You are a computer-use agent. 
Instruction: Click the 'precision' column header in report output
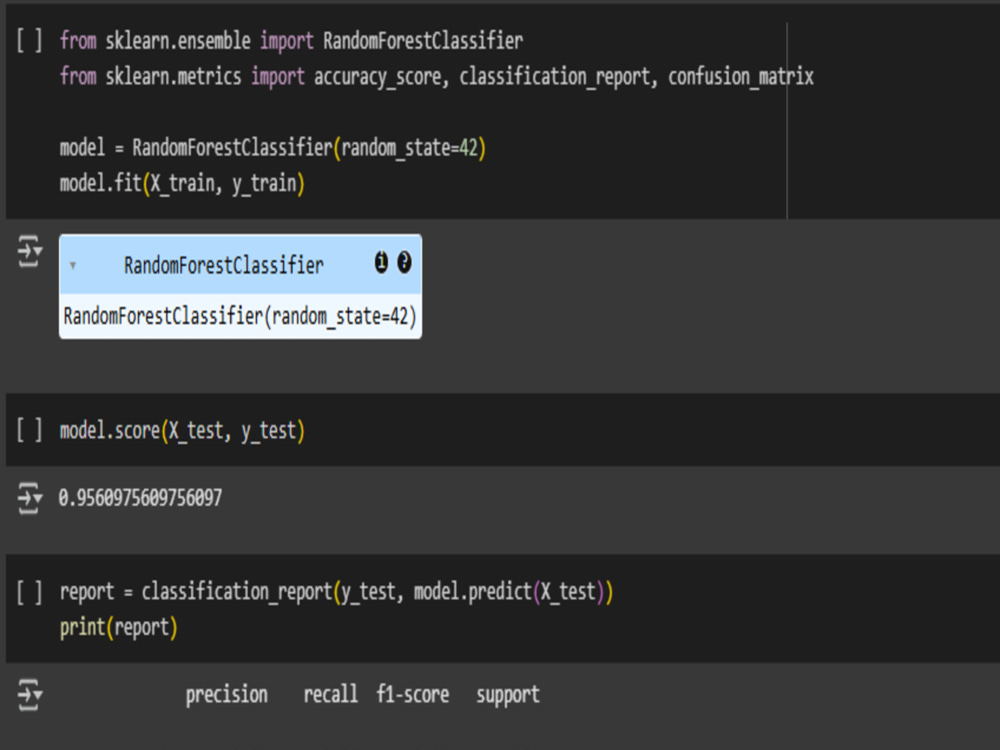click(x=227, y=695)
